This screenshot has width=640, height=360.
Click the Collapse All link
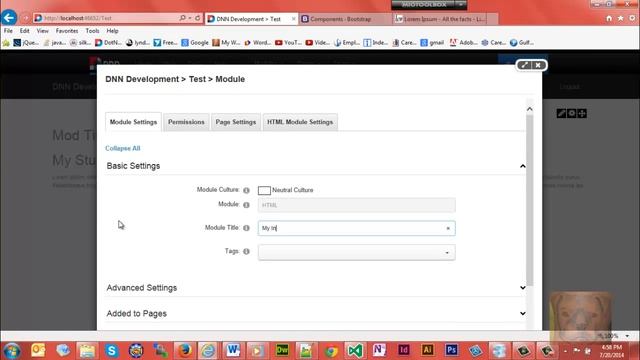coord(122,148)
